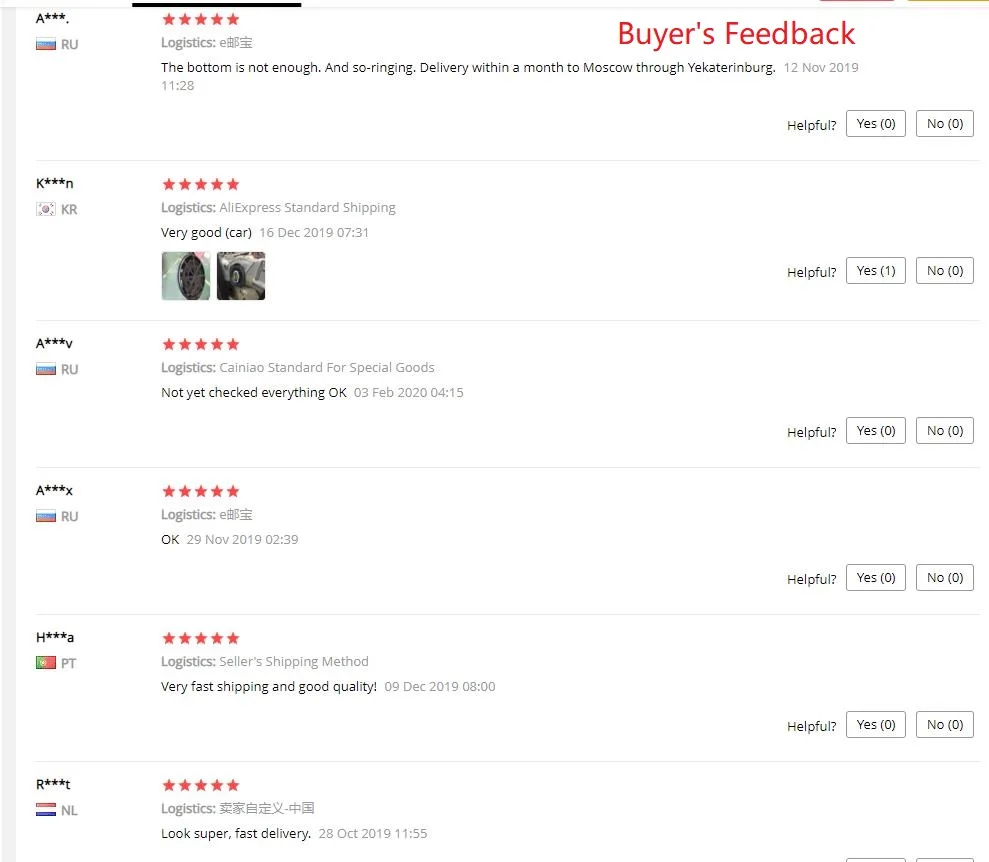The width and height of the screenshot is (989, 862).
Task: Vote No on H***a's Portugal review
Action: coord(944,725)
